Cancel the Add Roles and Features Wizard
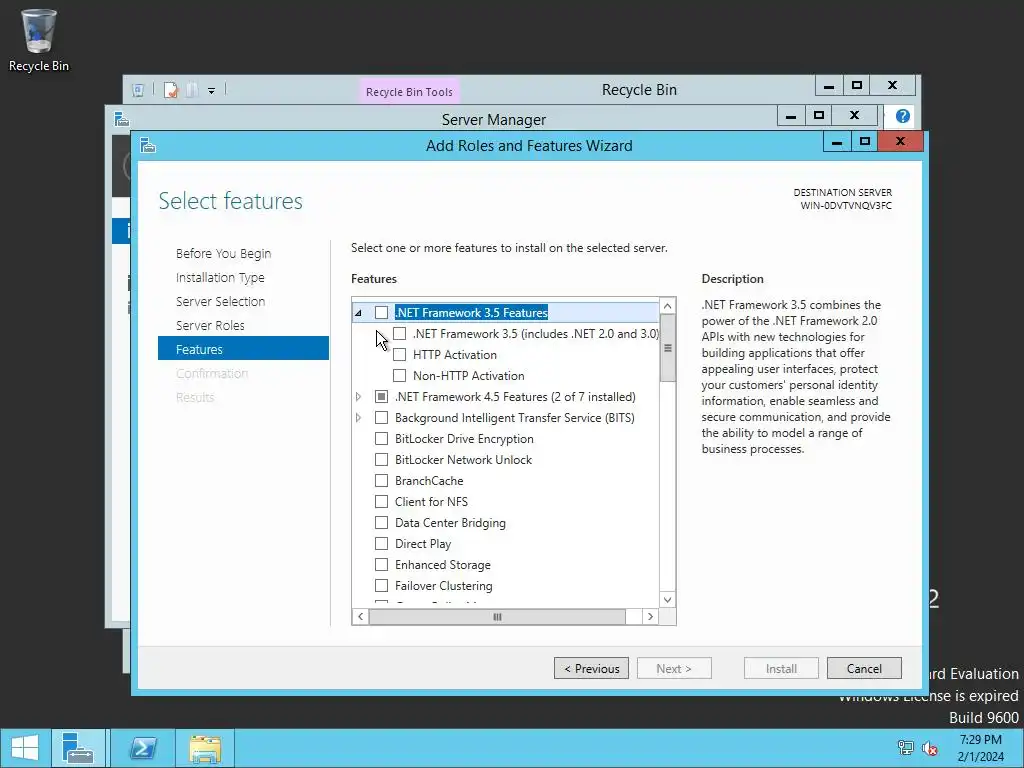Viewport: 1024px width, 768px height. pos(864,669)
